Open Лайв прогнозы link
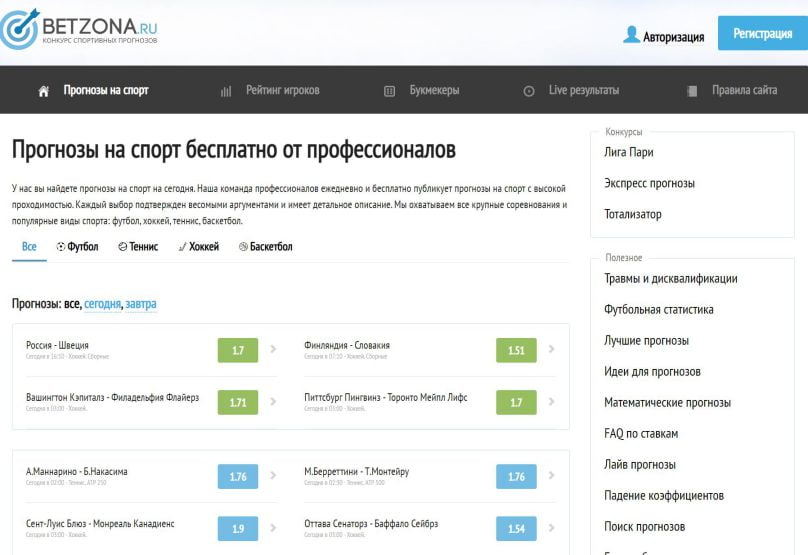The image size is (808, 555). [x=639, y=465]
